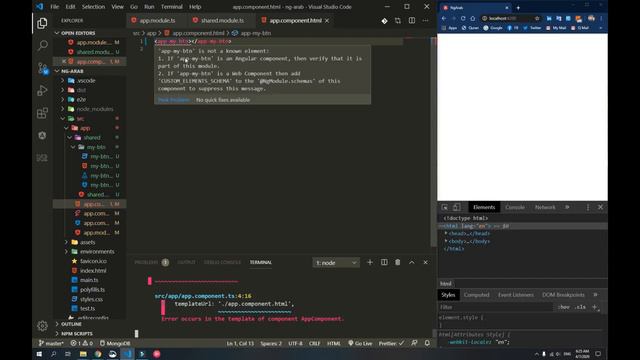
Task: Reload the page in the browser window
Action: click(463, 18)
